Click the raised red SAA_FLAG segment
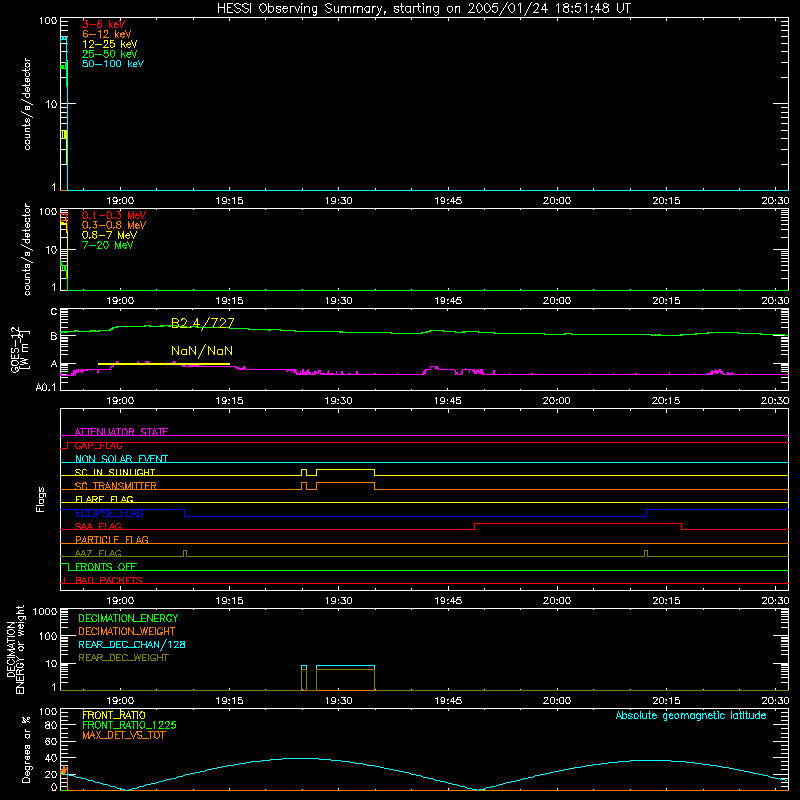This screenshot has width=800, height=800. click(x=578, y=523)
